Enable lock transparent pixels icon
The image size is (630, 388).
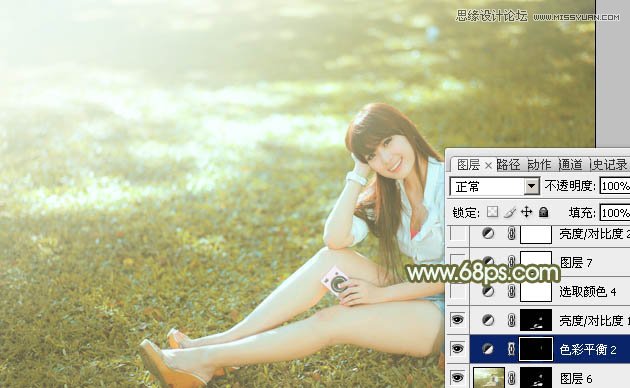point(492,212)
